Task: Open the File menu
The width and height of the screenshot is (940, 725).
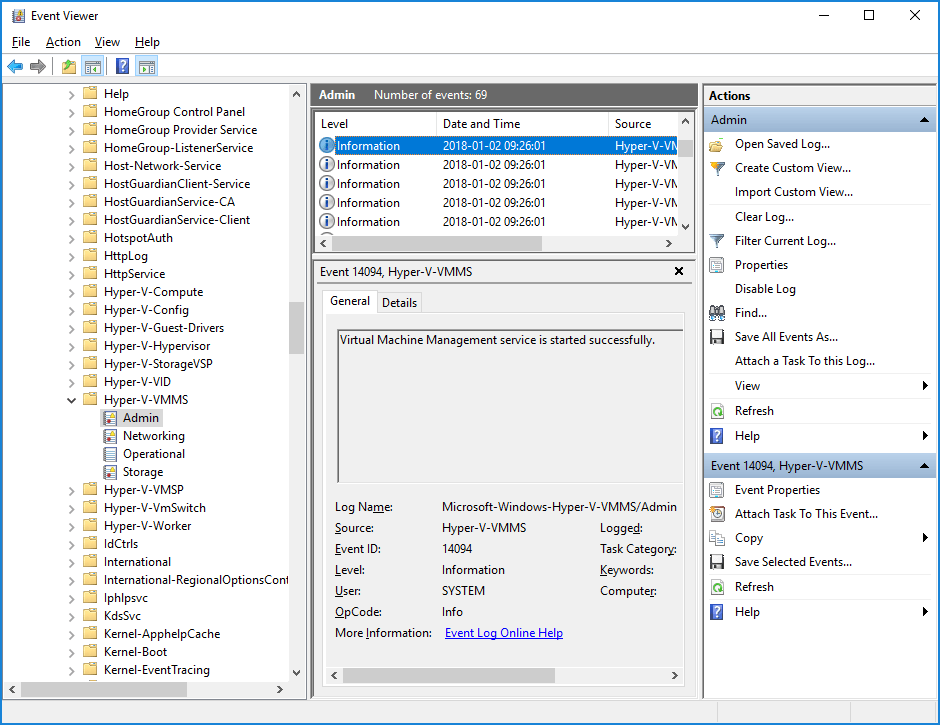Action: (21, 42)
